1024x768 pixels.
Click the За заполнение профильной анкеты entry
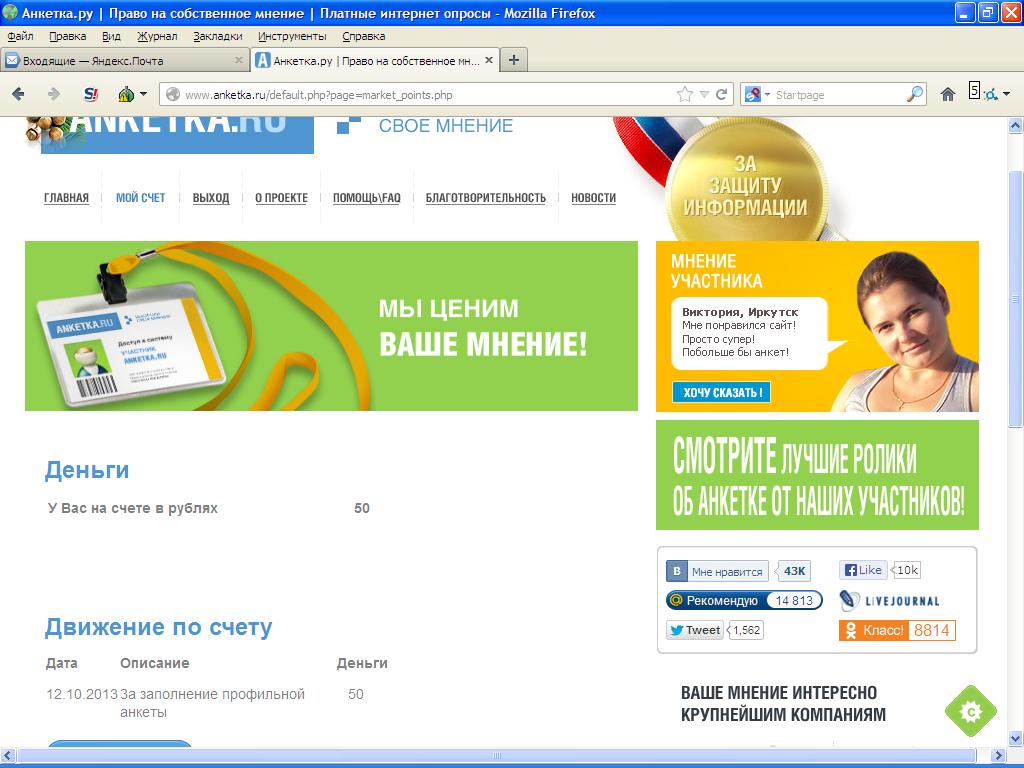tap(212, 703)
